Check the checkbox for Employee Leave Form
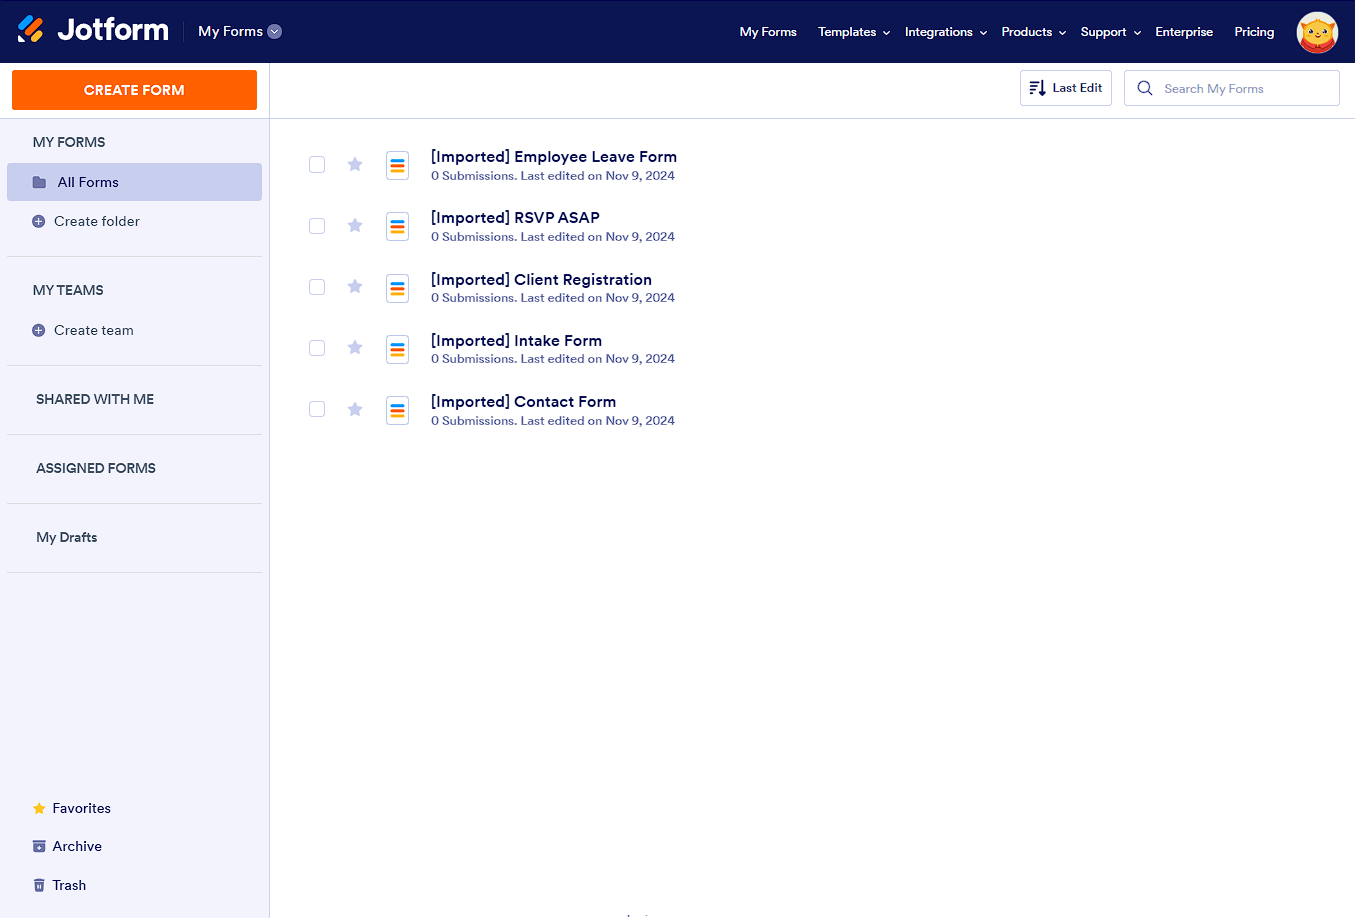This screenshot has height=918, width=1355. point(317,164)
